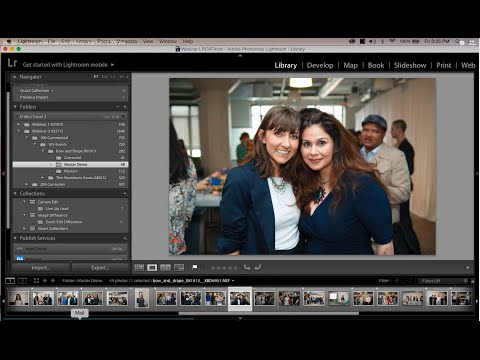
Task: Click the left panel vertical scrollbar
Action: (x=8, y=160)
